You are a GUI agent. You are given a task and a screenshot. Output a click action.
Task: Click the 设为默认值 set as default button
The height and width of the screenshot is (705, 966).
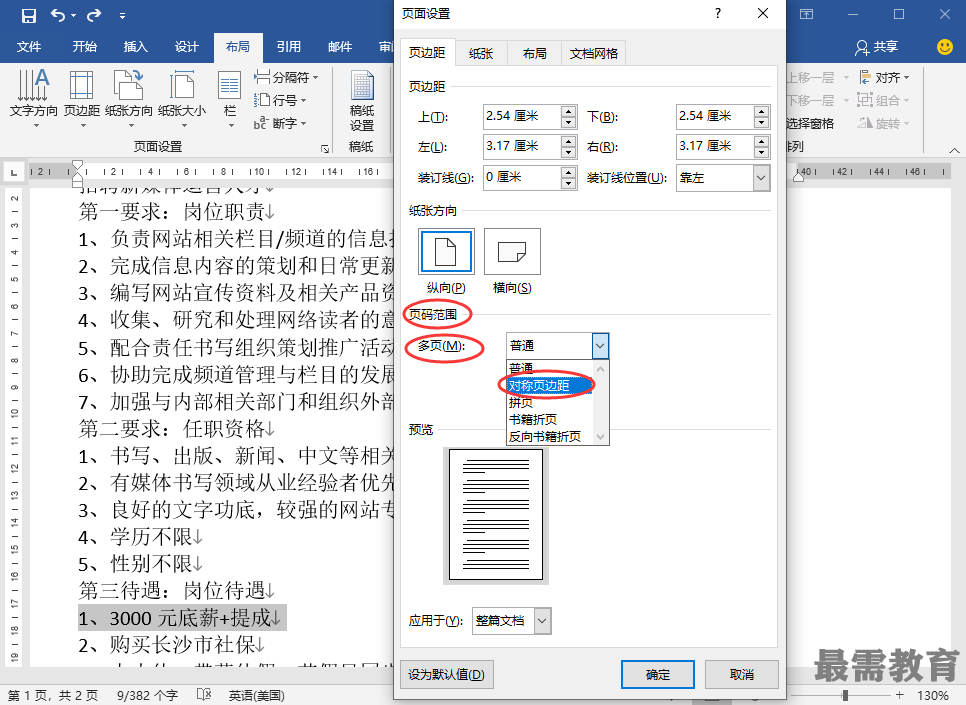coord(447,675)
